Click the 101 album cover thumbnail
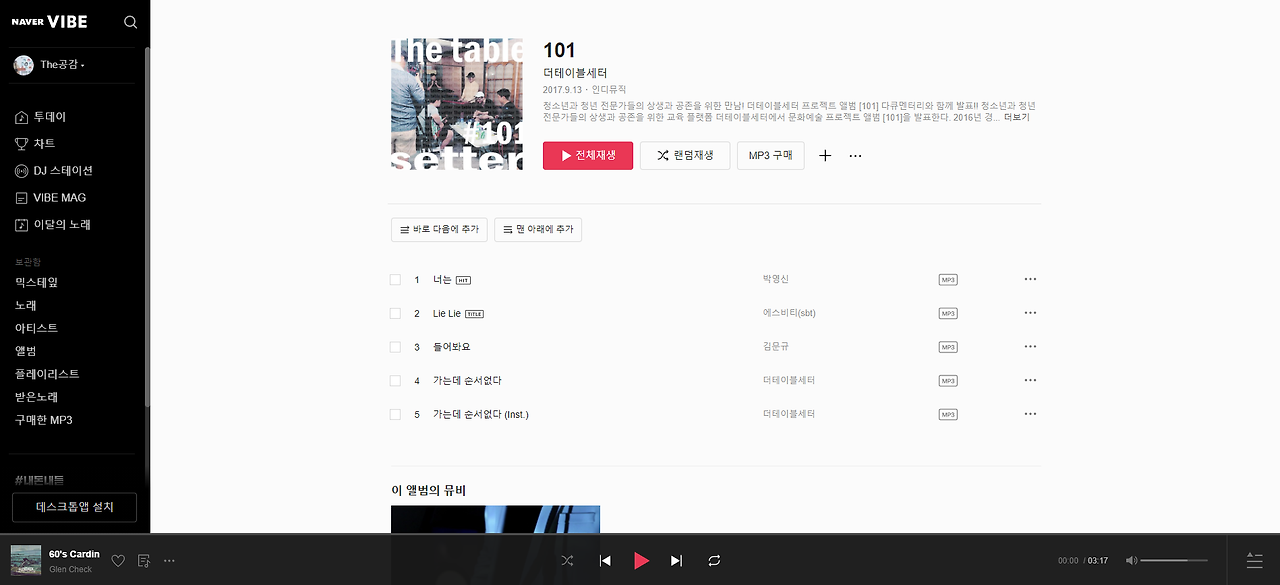Image resolution: width=1280 pixels, height=585 pixels. (x=457, y=104)
